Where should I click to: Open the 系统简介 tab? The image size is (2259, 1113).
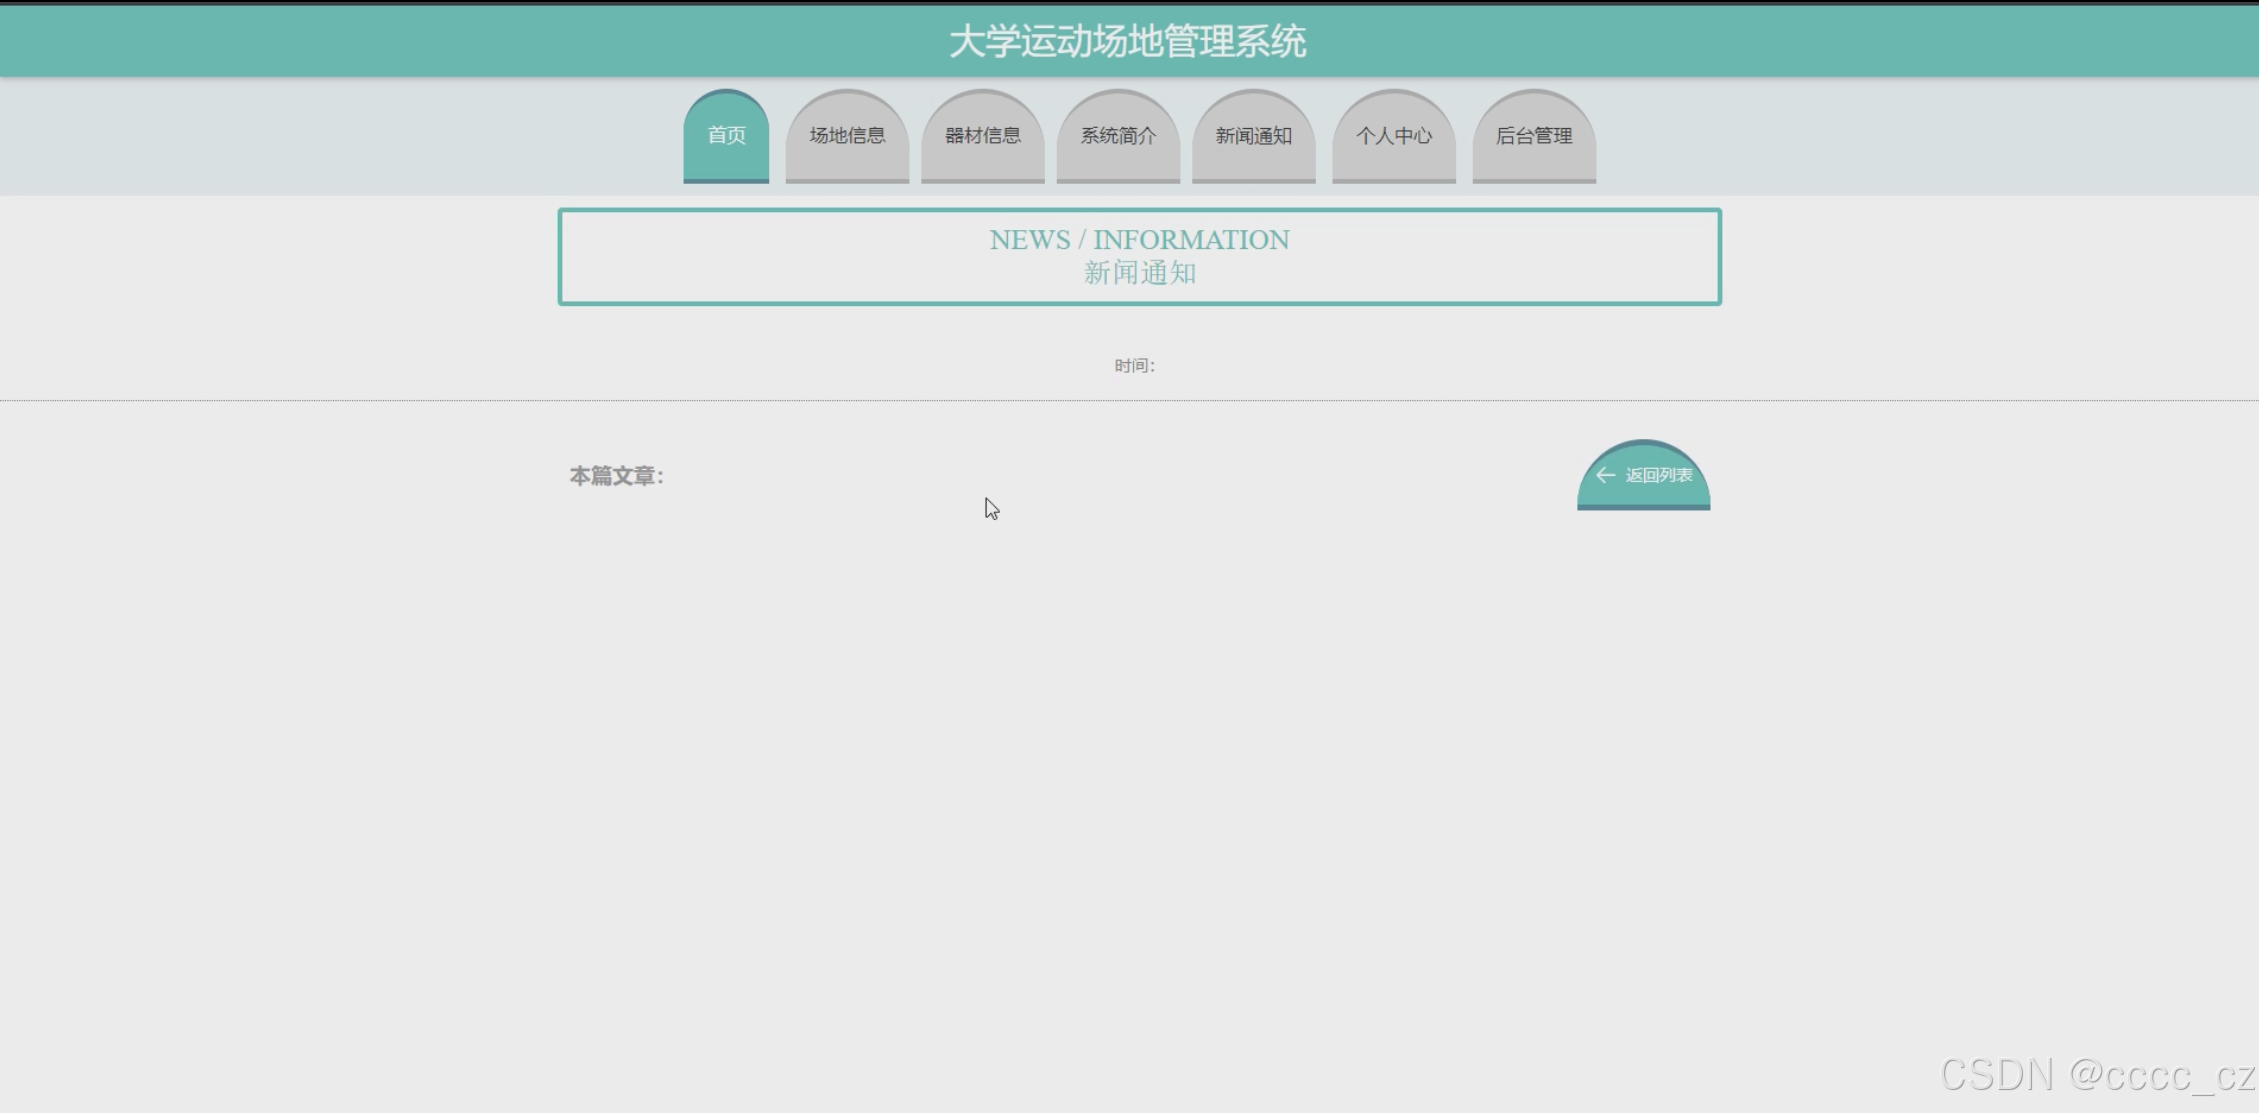click(x=1118, y=136)
